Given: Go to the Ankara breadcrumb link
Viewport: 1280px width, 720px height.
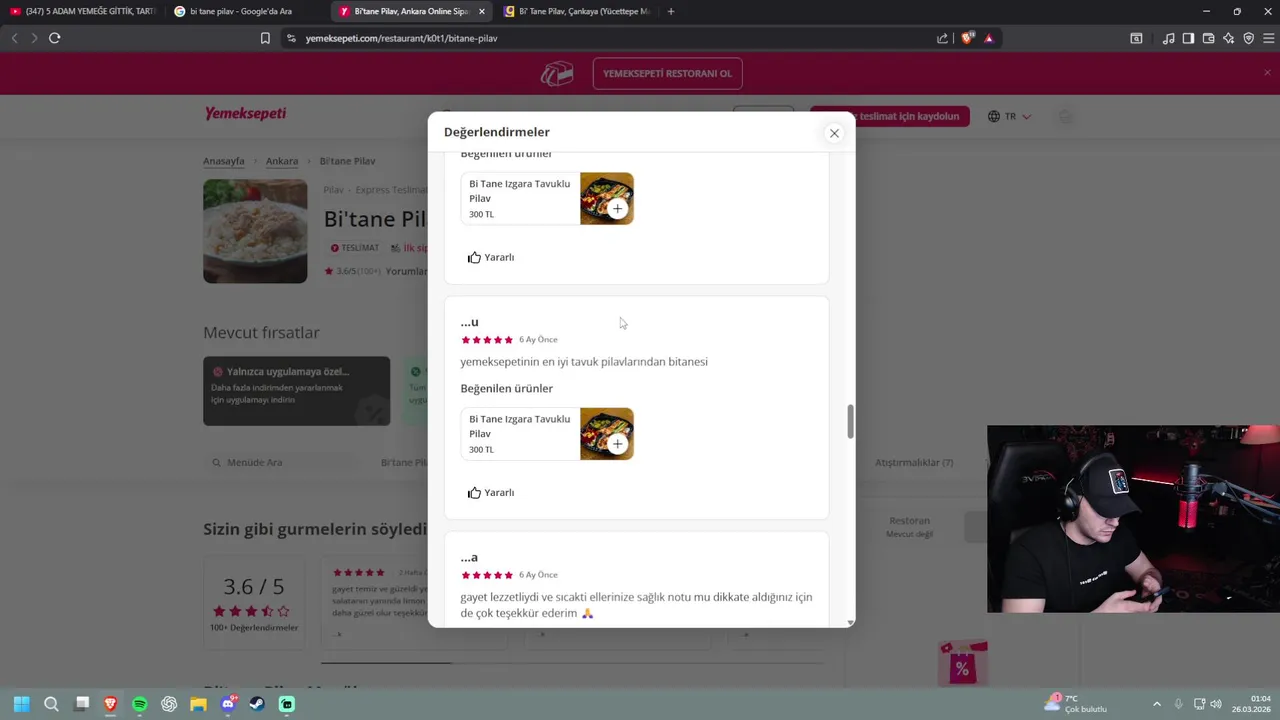Looking at the screenshot, I should coord(282,161).
